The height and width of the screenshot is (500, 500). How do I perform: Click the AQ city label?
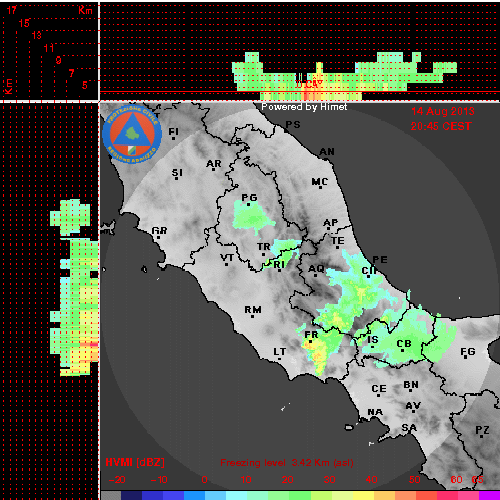pyautogui.click(x=316, y=269)
